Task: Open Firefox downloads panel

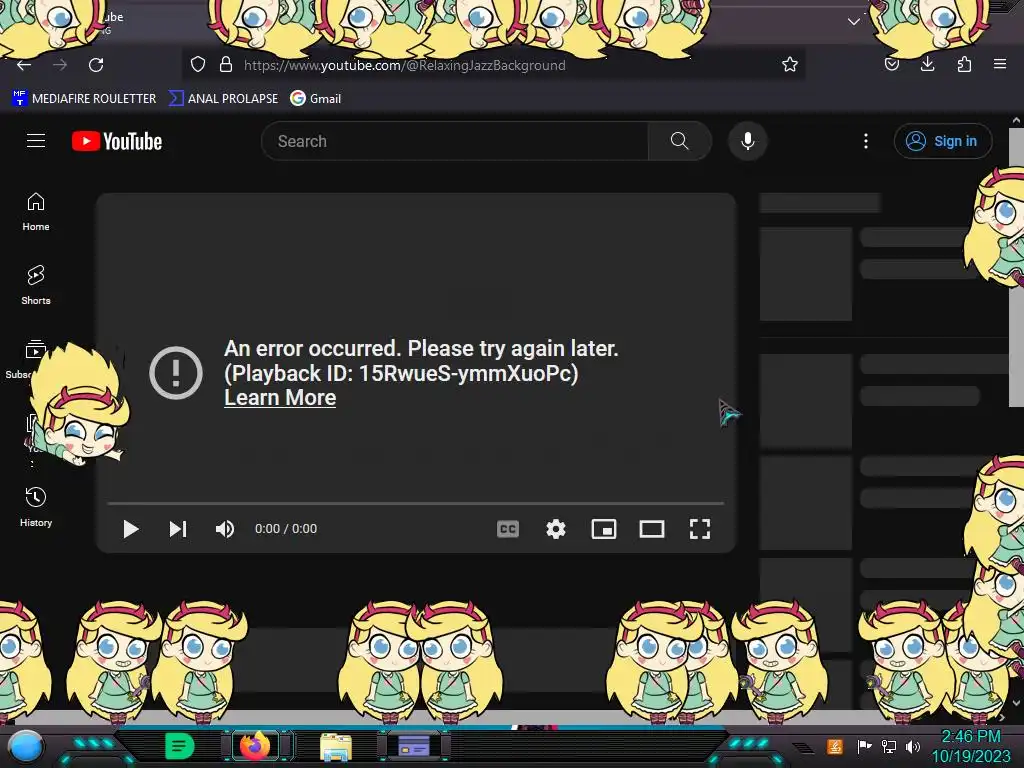Action: (x=927, y=64)
